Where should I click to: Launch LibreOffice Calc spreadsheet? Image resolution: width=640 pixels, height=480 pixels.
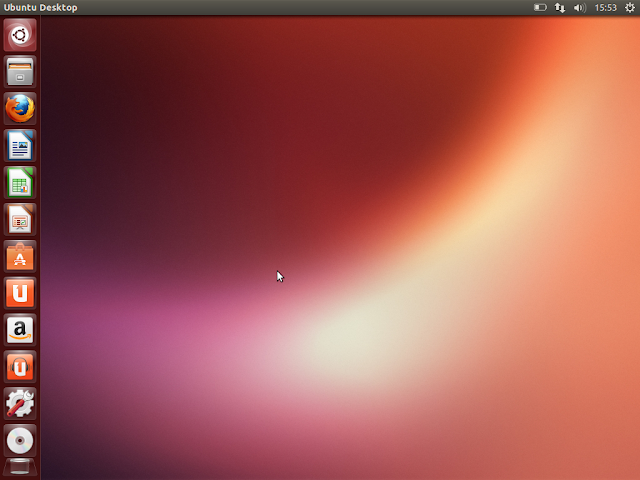point(20,182)
